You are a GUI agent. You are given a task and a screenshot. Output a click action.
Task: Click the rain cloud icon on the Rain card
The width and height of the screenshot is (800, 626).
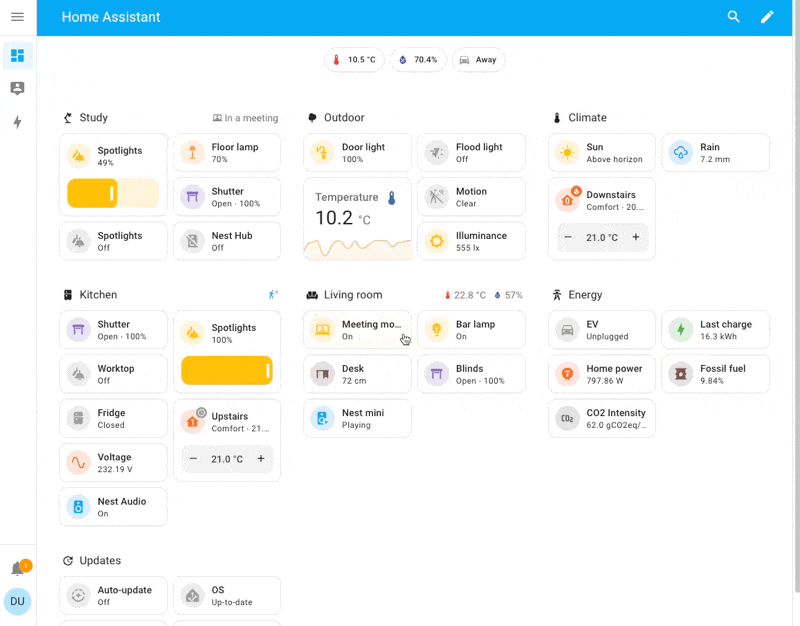(x=682, y=152)
